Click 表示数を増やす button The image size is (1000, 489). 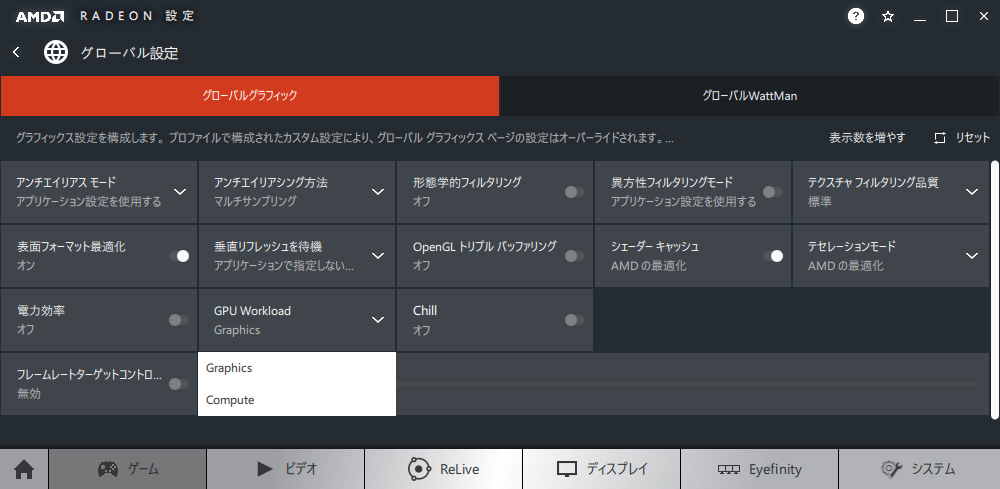click(867, 138)
